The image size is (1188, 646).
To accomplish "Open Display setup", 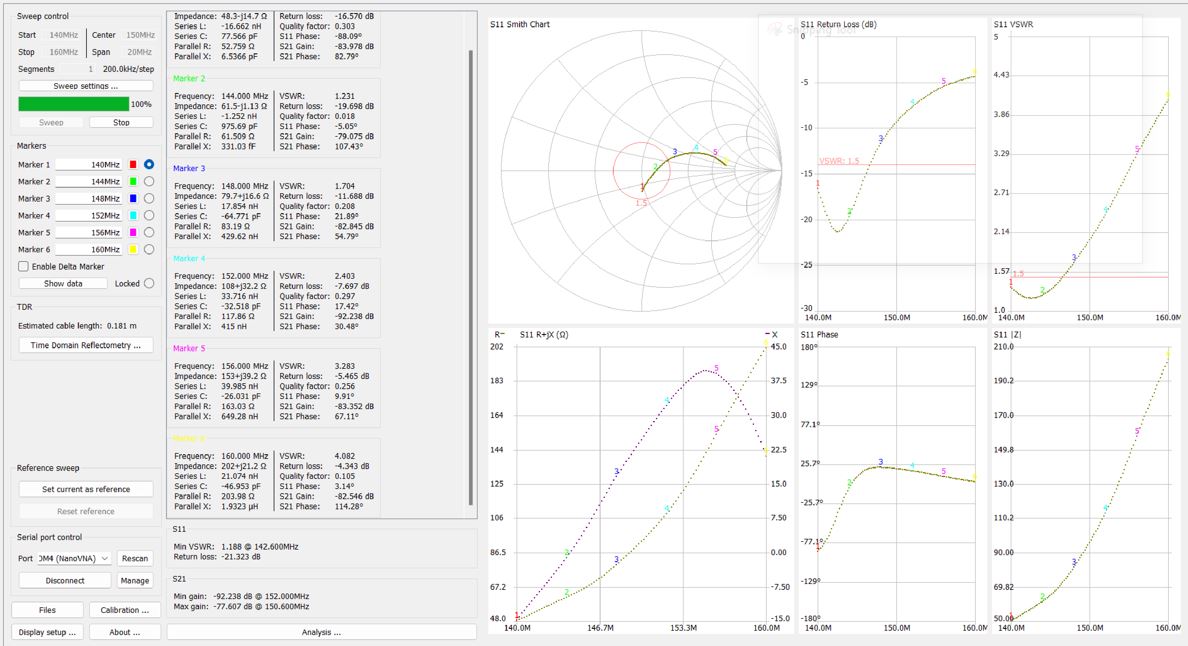I will point(47,632).
